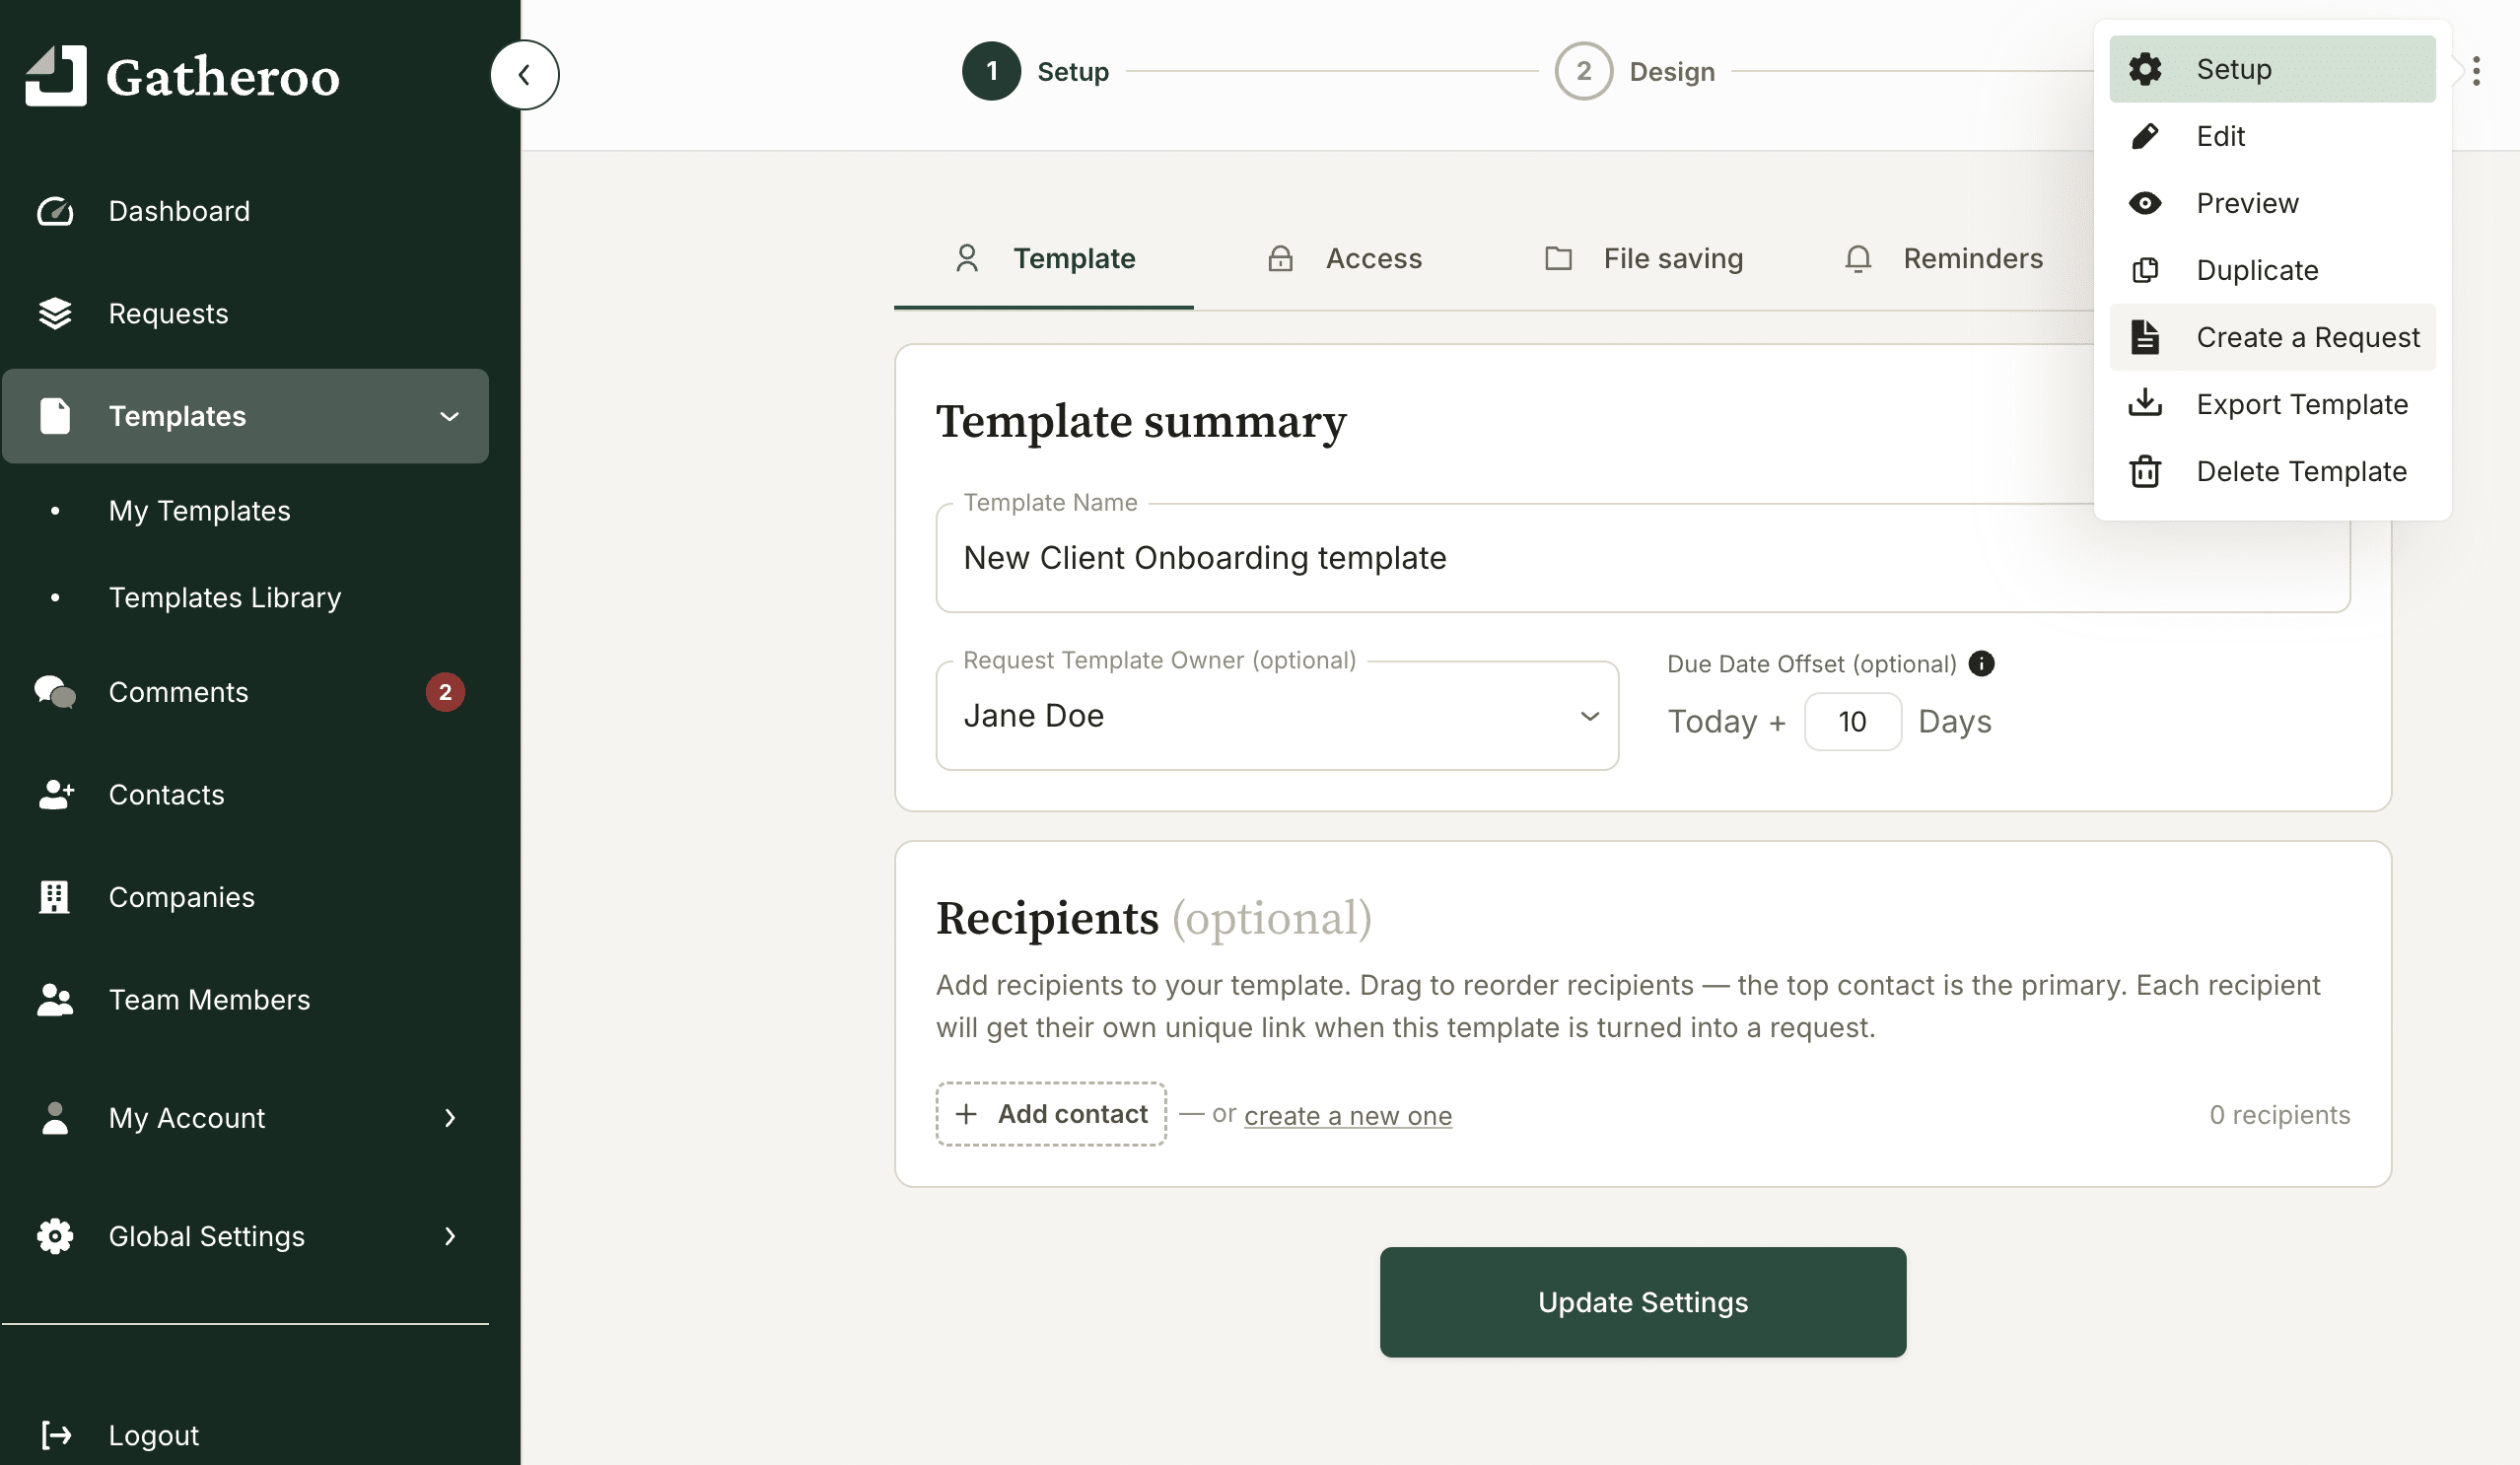Click the Delete Template trash icon

[x=2145, y=471]
